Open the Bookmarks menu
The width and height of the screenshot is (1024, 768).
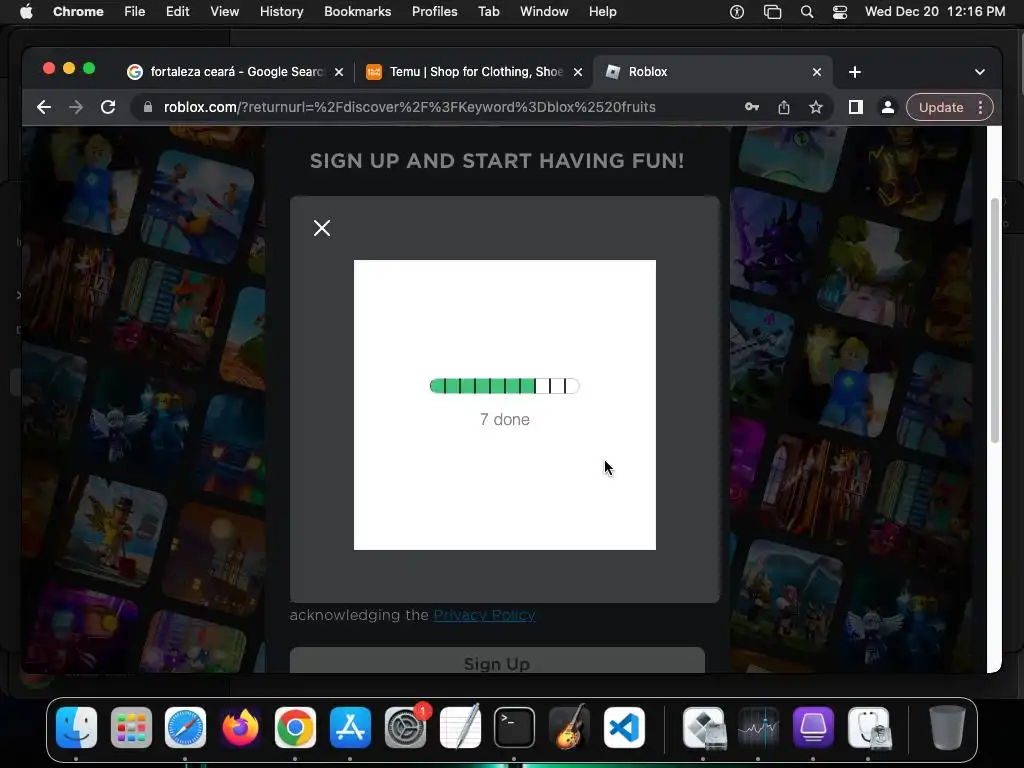click(x=357, y=12)
